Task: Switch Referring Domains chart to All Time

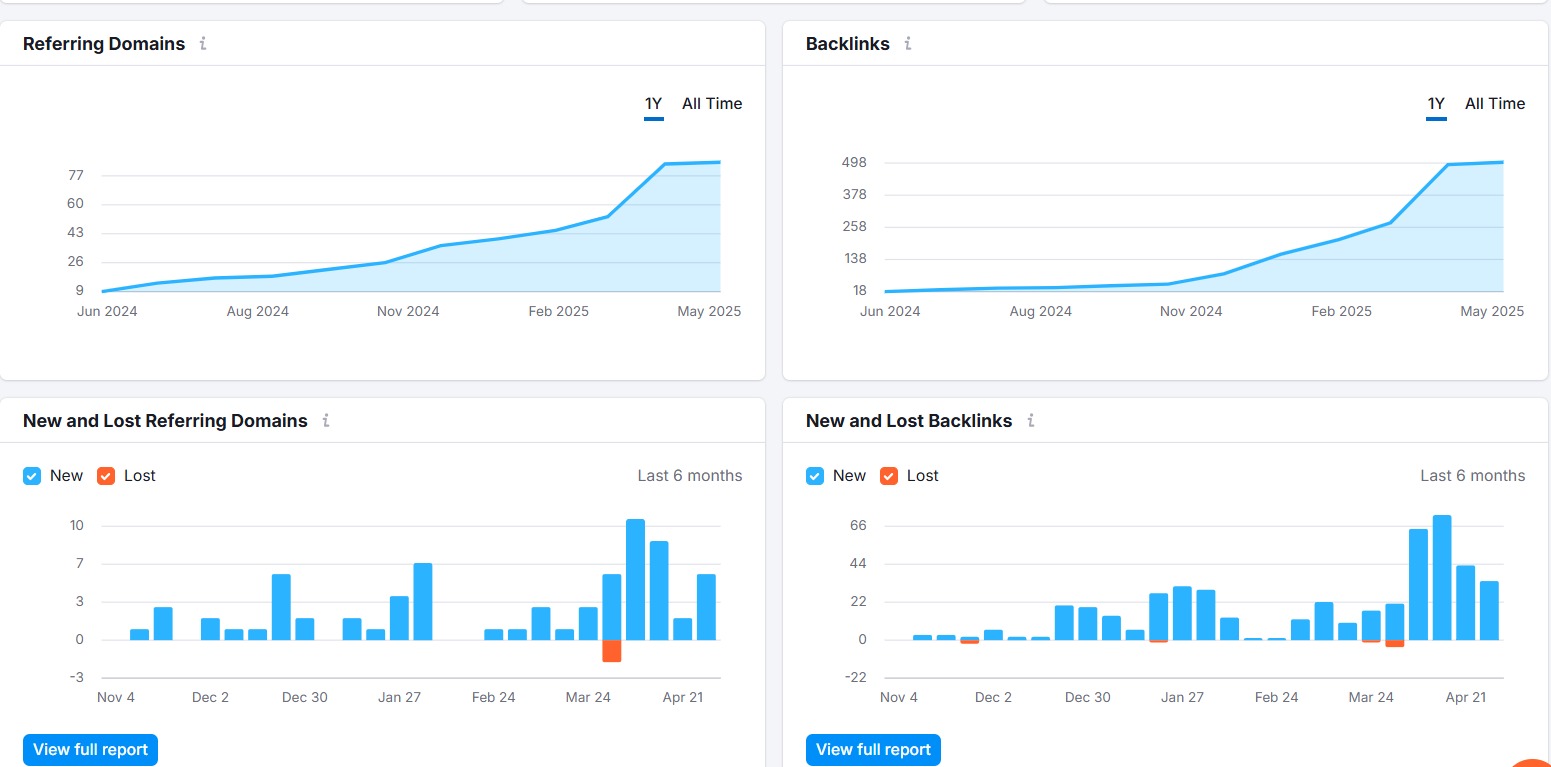Action: click(x=712, y=104)
